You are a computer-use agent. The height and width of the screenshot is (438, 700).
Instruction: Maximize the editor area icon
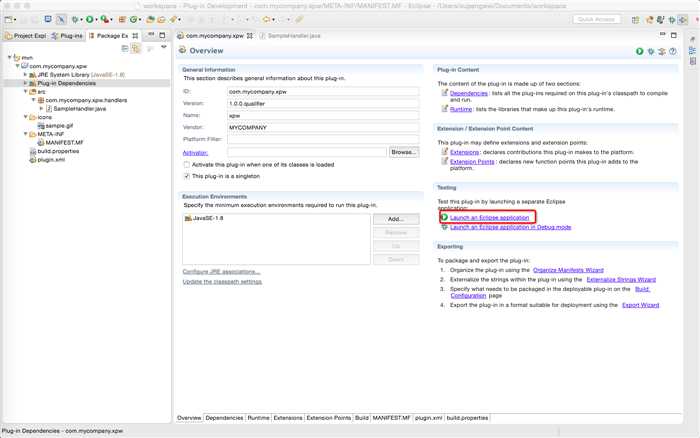click(674, 35)
